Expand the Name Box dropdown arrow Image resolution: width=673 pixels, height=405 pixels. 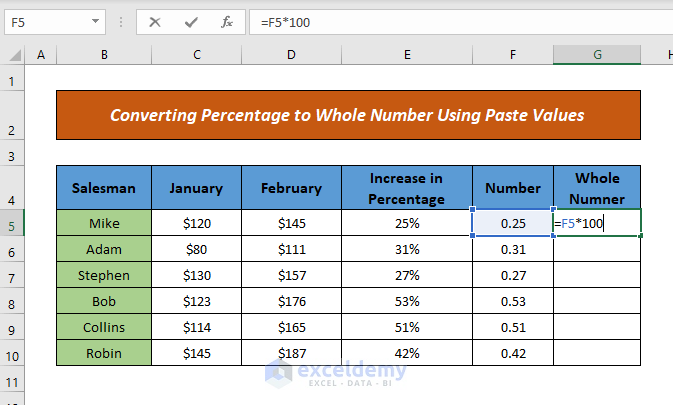tap(95, 22)
